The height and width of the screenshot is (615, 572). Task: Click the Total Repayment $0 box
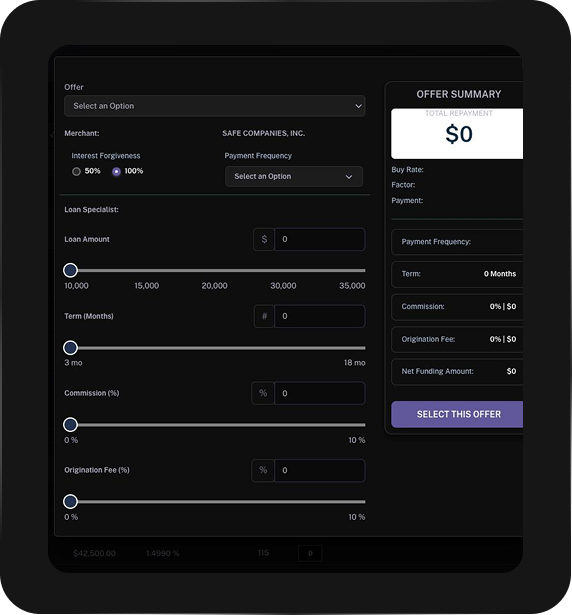(x=457, y=134)
